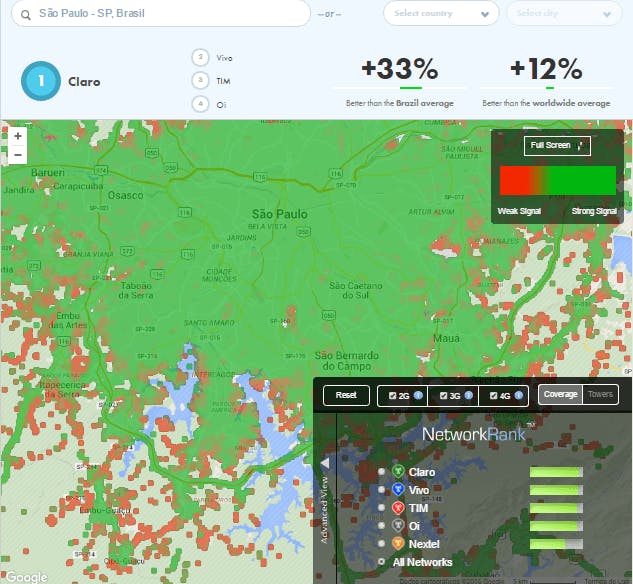This screenshot has height=584, width=633.
Task: Select rank 4 Oi circle
Action: (x=200, y=104)
